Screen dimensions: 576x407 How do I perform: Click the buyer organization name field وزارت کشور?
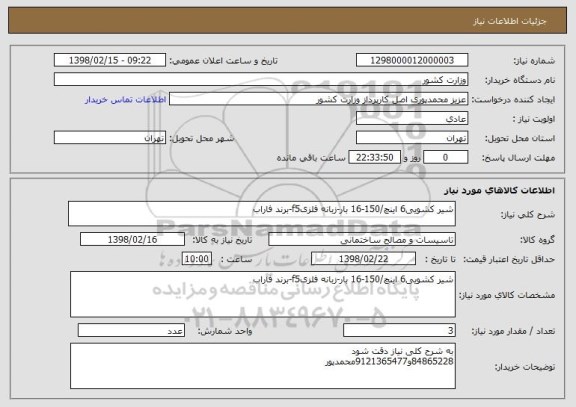pos(261,80)
